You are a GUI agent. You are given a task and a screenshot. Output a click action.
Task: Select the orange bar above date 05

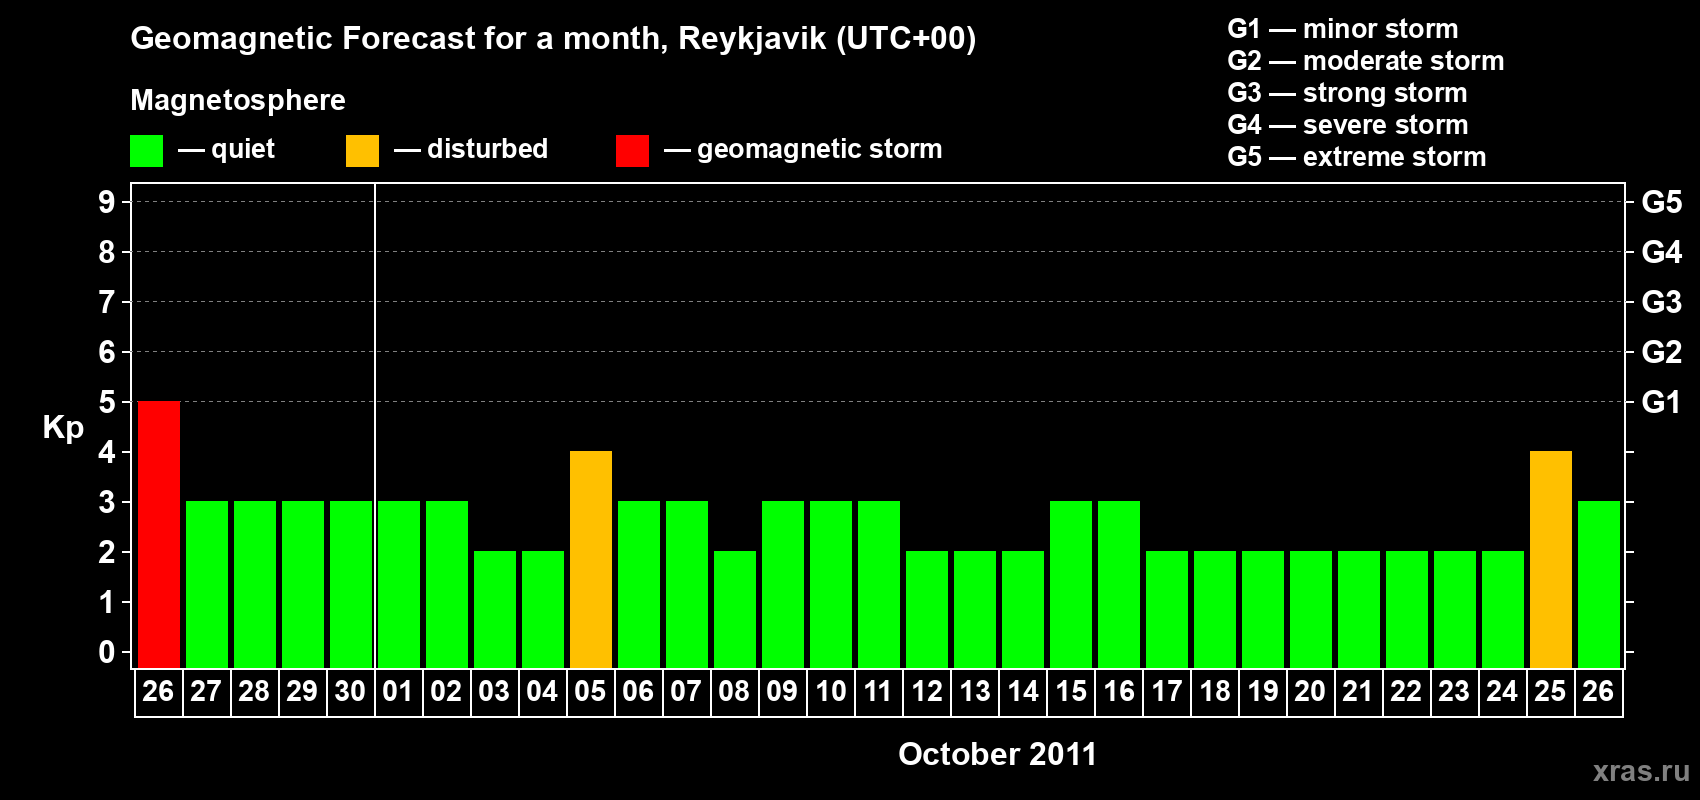591,559
